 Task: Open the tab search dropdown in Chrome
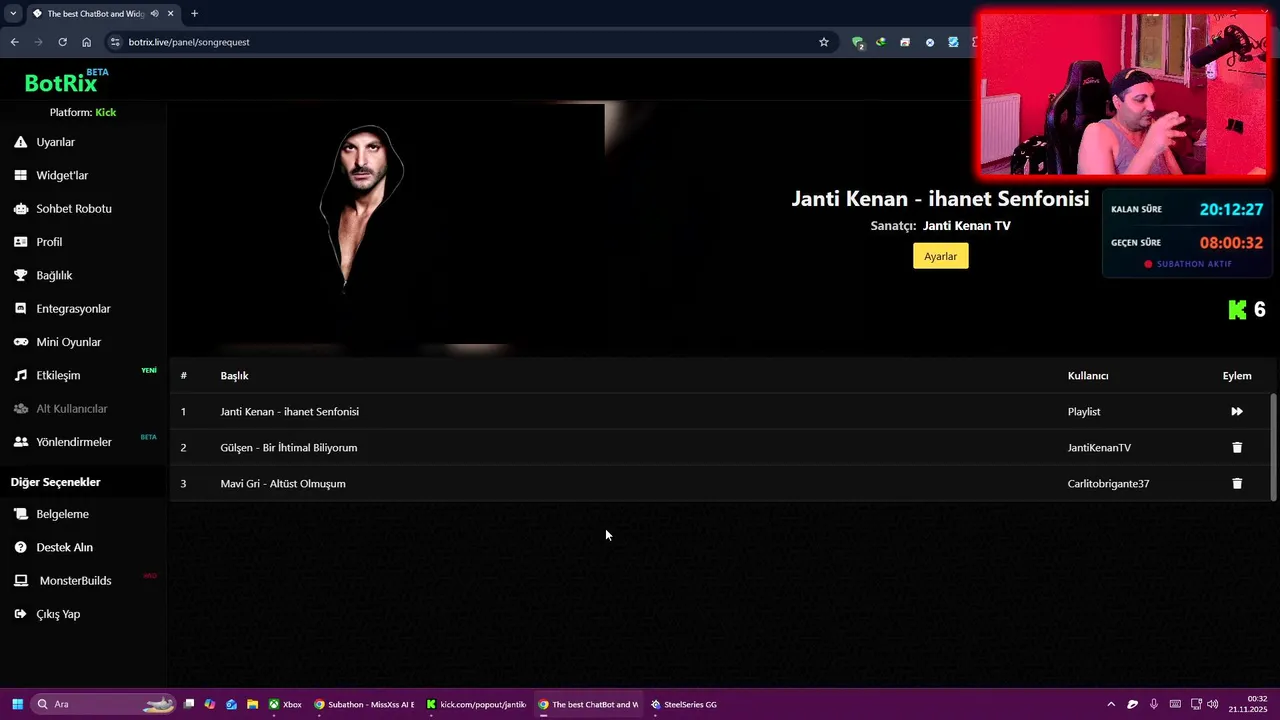[x=13, y=13]
